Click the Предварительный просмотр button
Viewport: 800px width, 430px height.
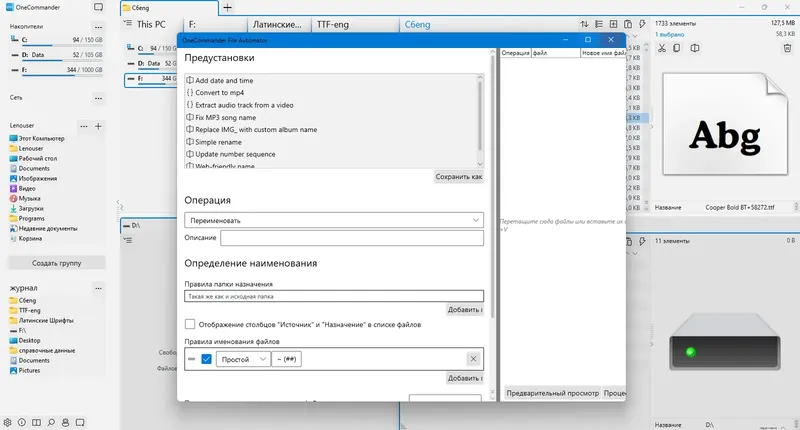point(553,393)
